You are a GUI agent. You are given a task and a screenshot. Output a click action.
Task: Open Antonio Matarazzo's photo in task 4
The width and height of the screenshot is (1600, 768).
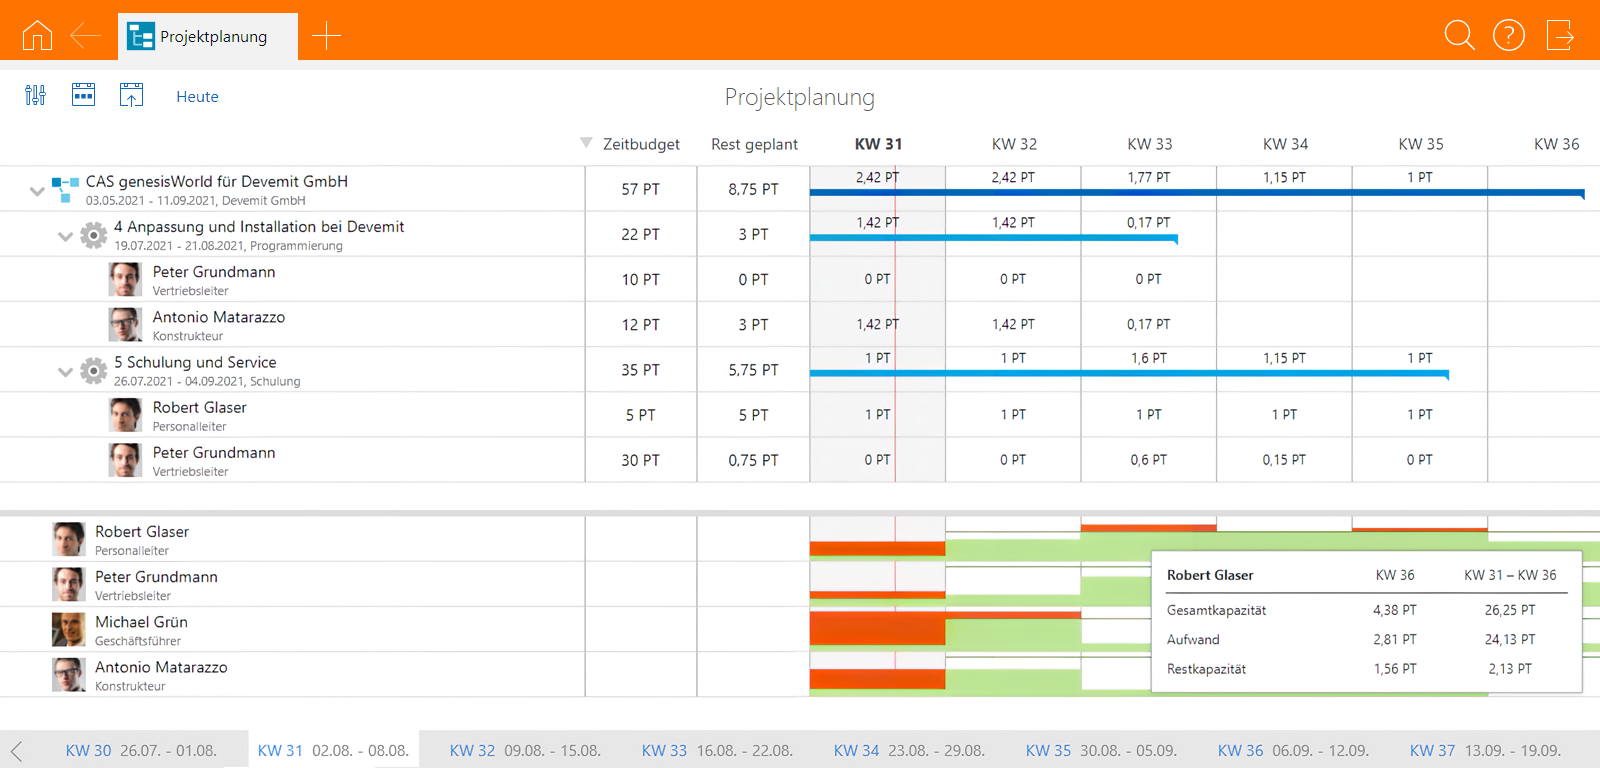click(125, 325)
